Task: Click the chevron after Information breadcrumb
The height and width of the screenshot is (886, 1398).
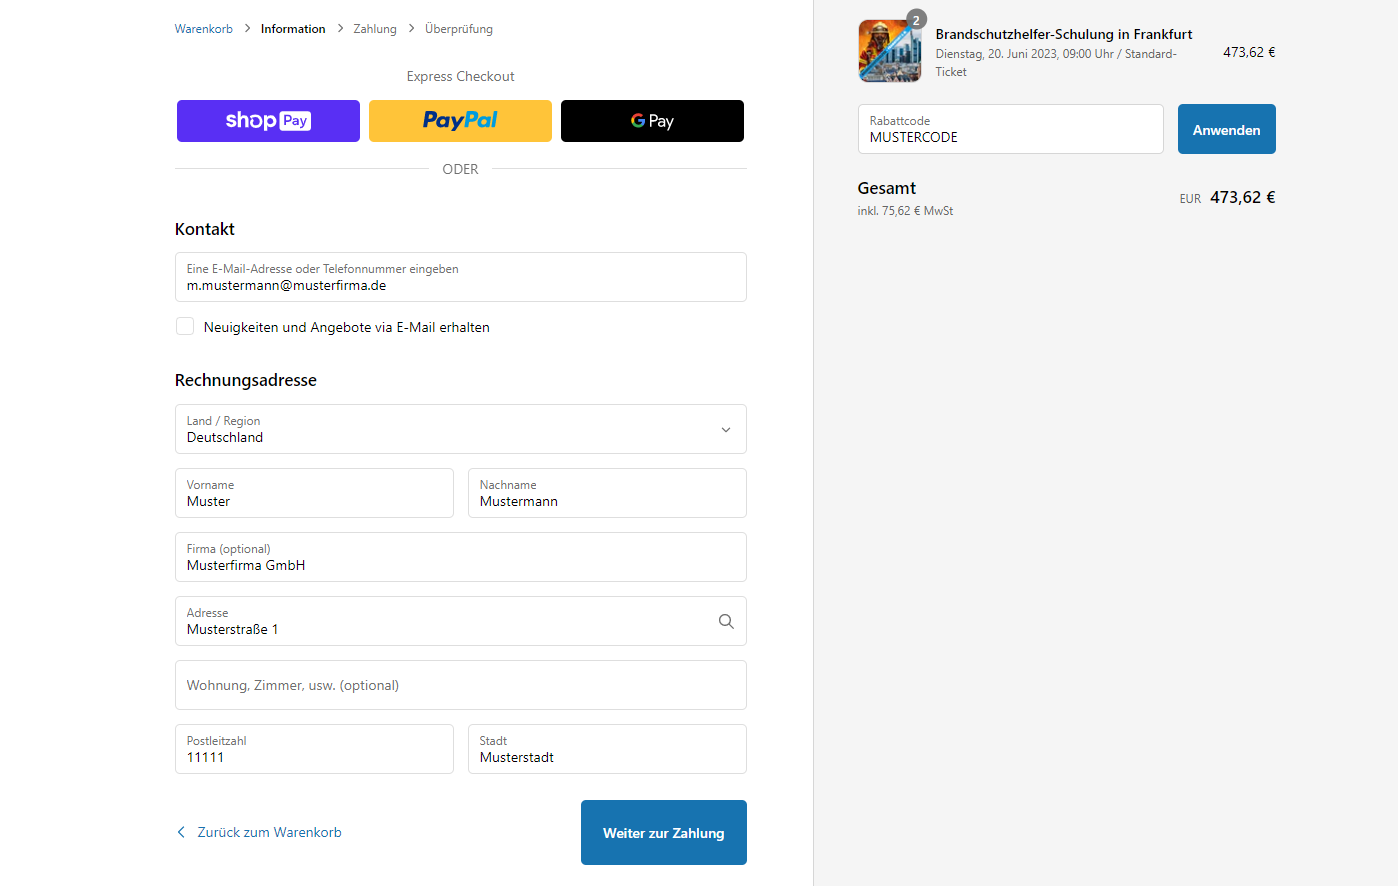Action: coord(340,29)
